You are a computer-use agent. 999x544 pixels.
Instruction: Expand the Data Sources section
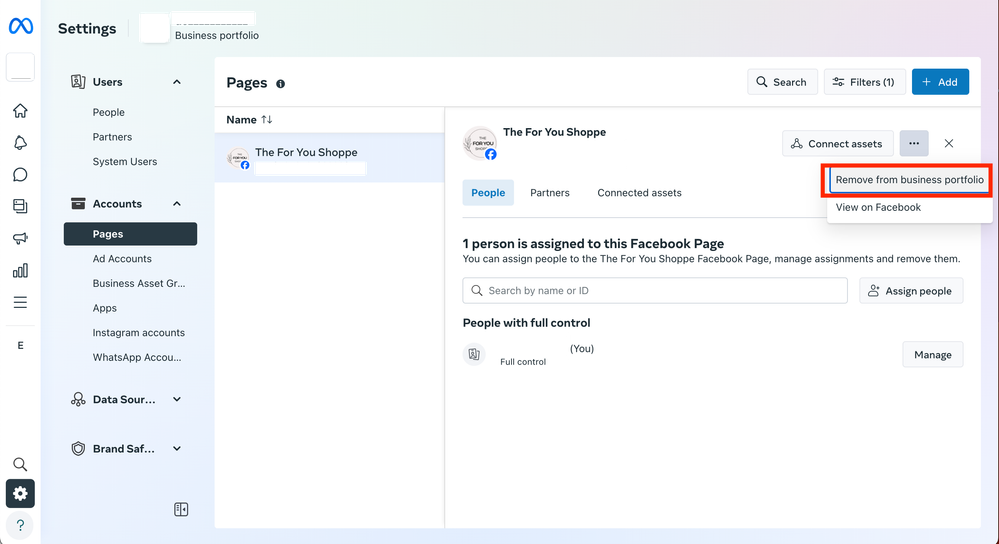pos(177,399)
